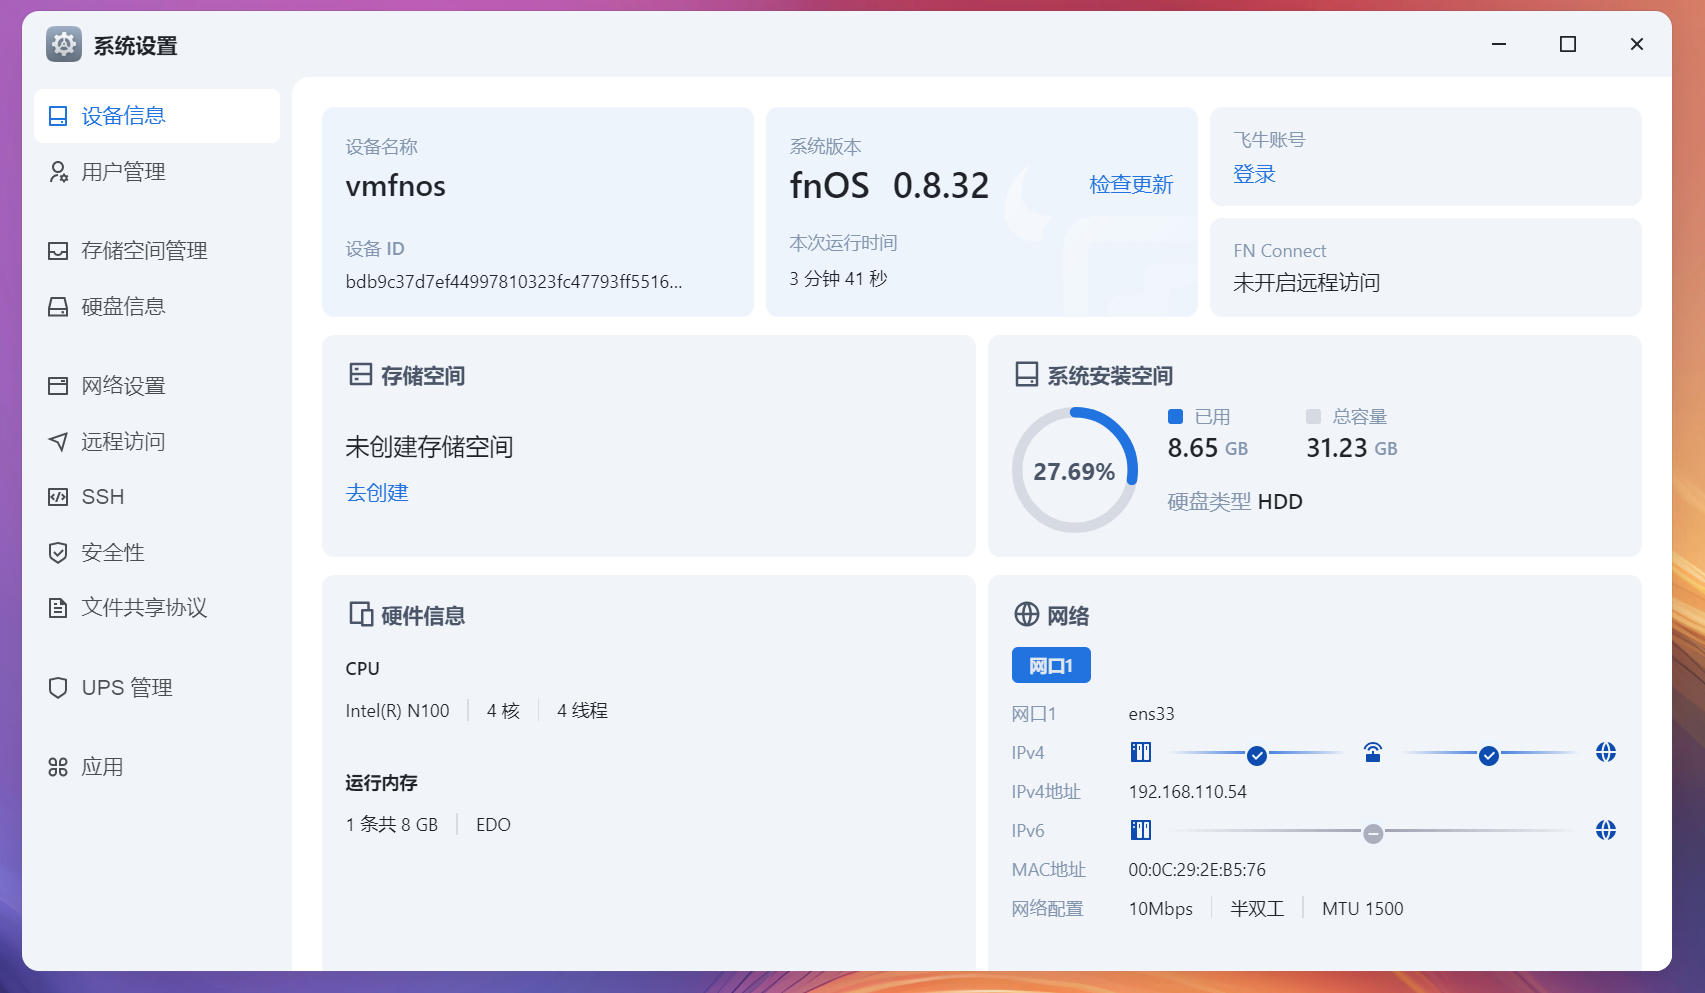This screenshot has height=993, width=1705.
Task: Click the ens33 interface name
Action: coord(1151,714)
